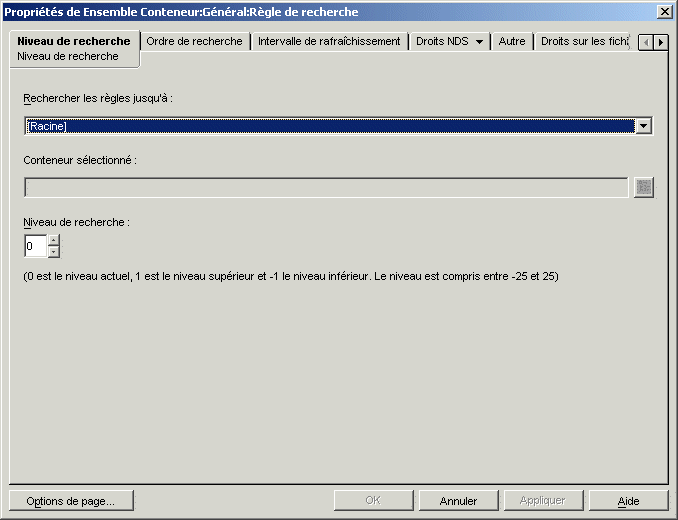Screen dimensions: 678x520
Task: Click the Annuler button
Action: 458,501
